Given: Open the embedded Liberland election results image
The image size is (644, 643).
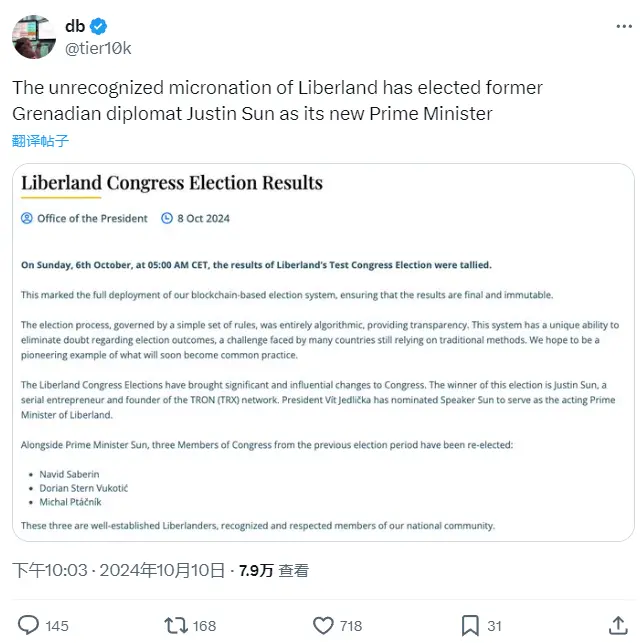Looking at the screenshot, I should (x=323, y=400).
